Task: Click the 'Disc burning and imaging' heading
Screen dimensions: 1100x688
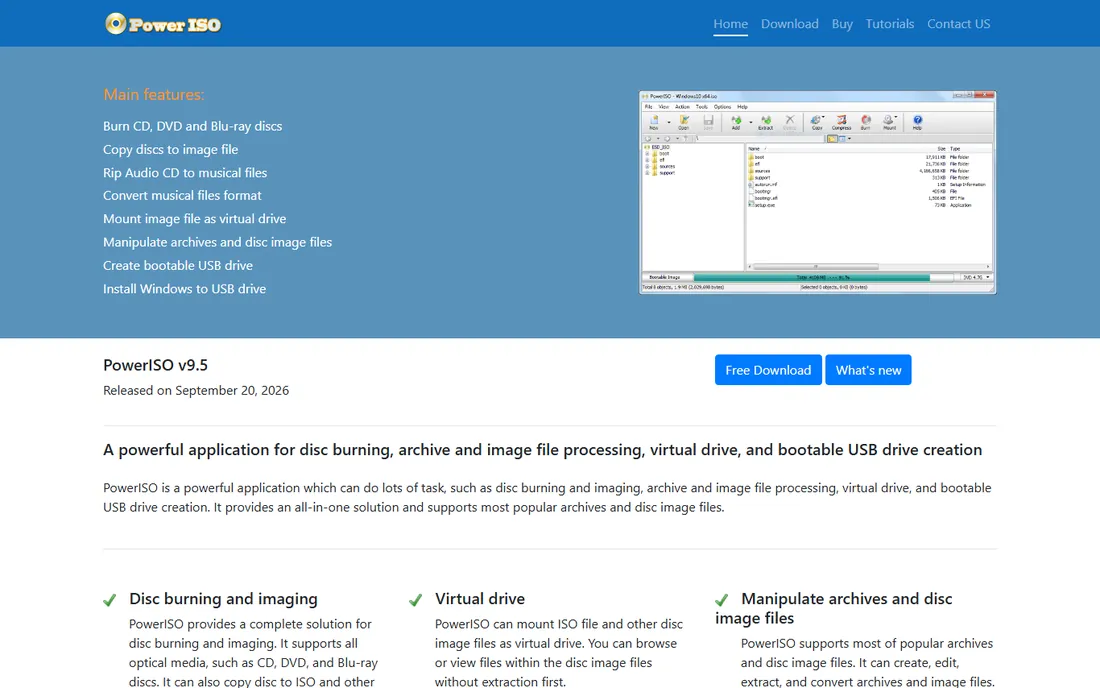Action: [x=223, y=599]
